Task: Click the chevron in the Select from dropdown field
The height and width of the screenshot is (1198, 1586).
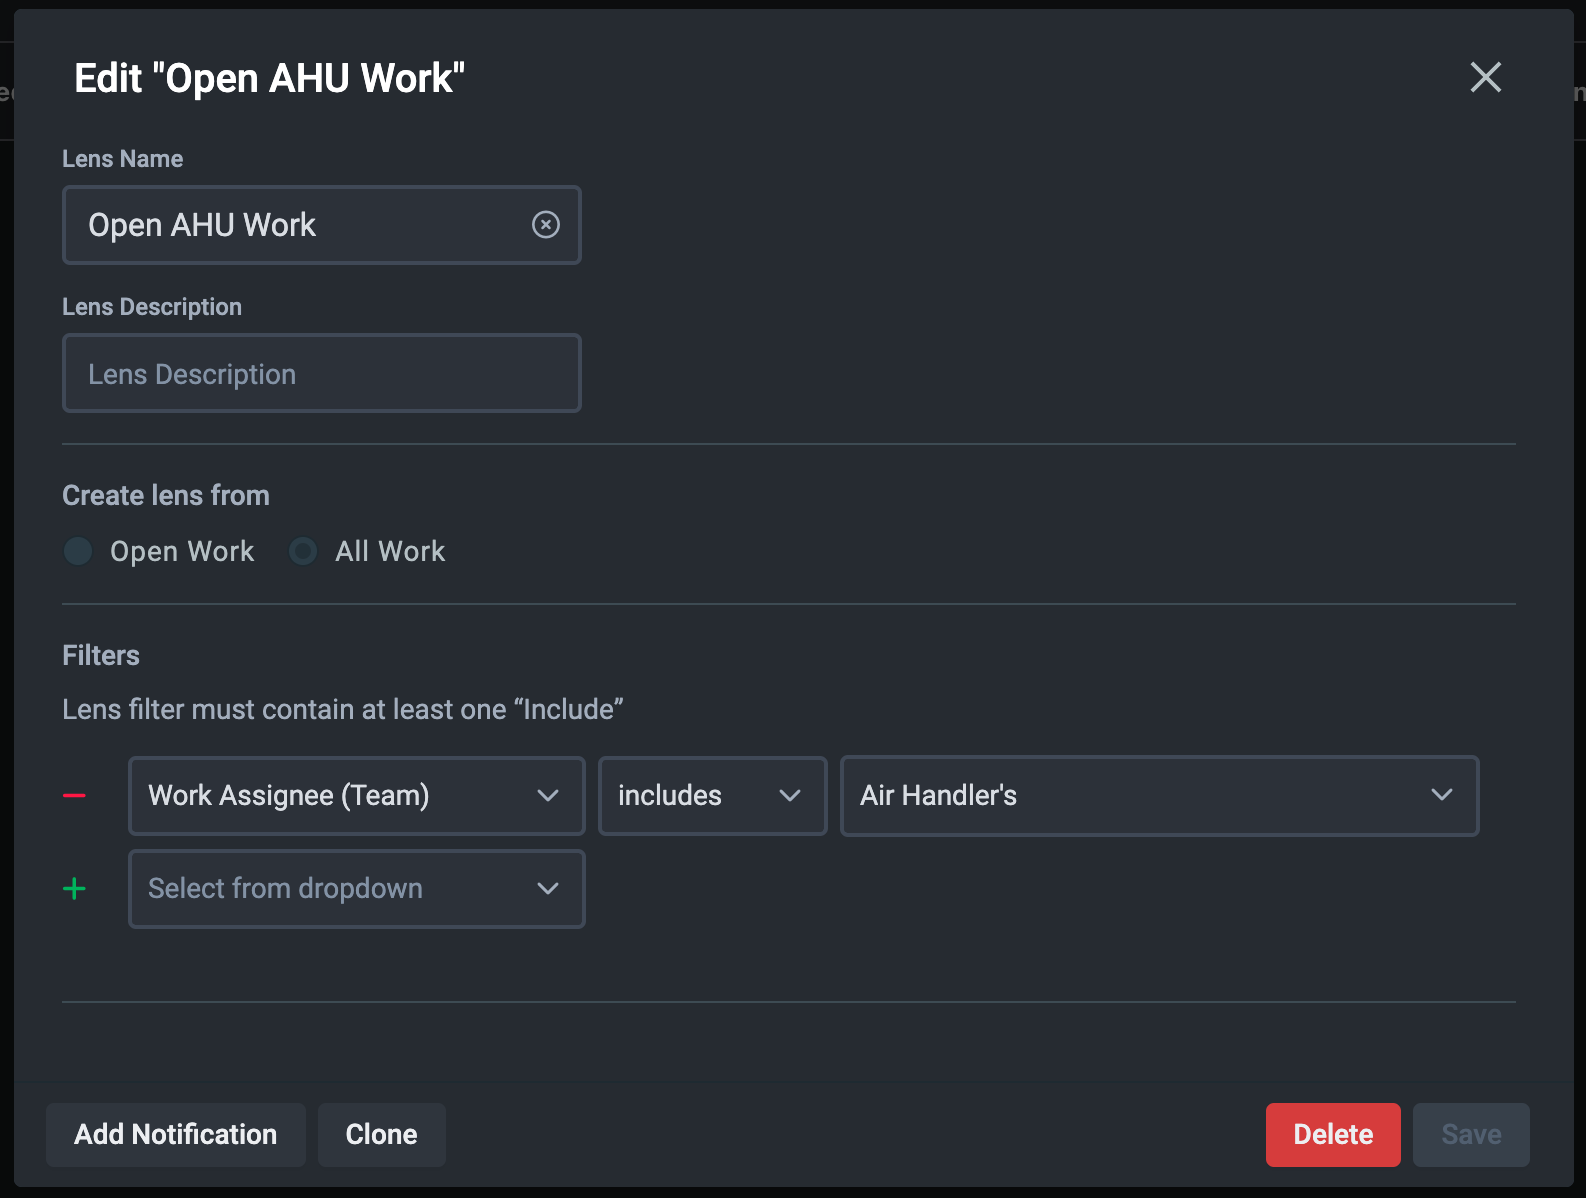Action: 547,889
